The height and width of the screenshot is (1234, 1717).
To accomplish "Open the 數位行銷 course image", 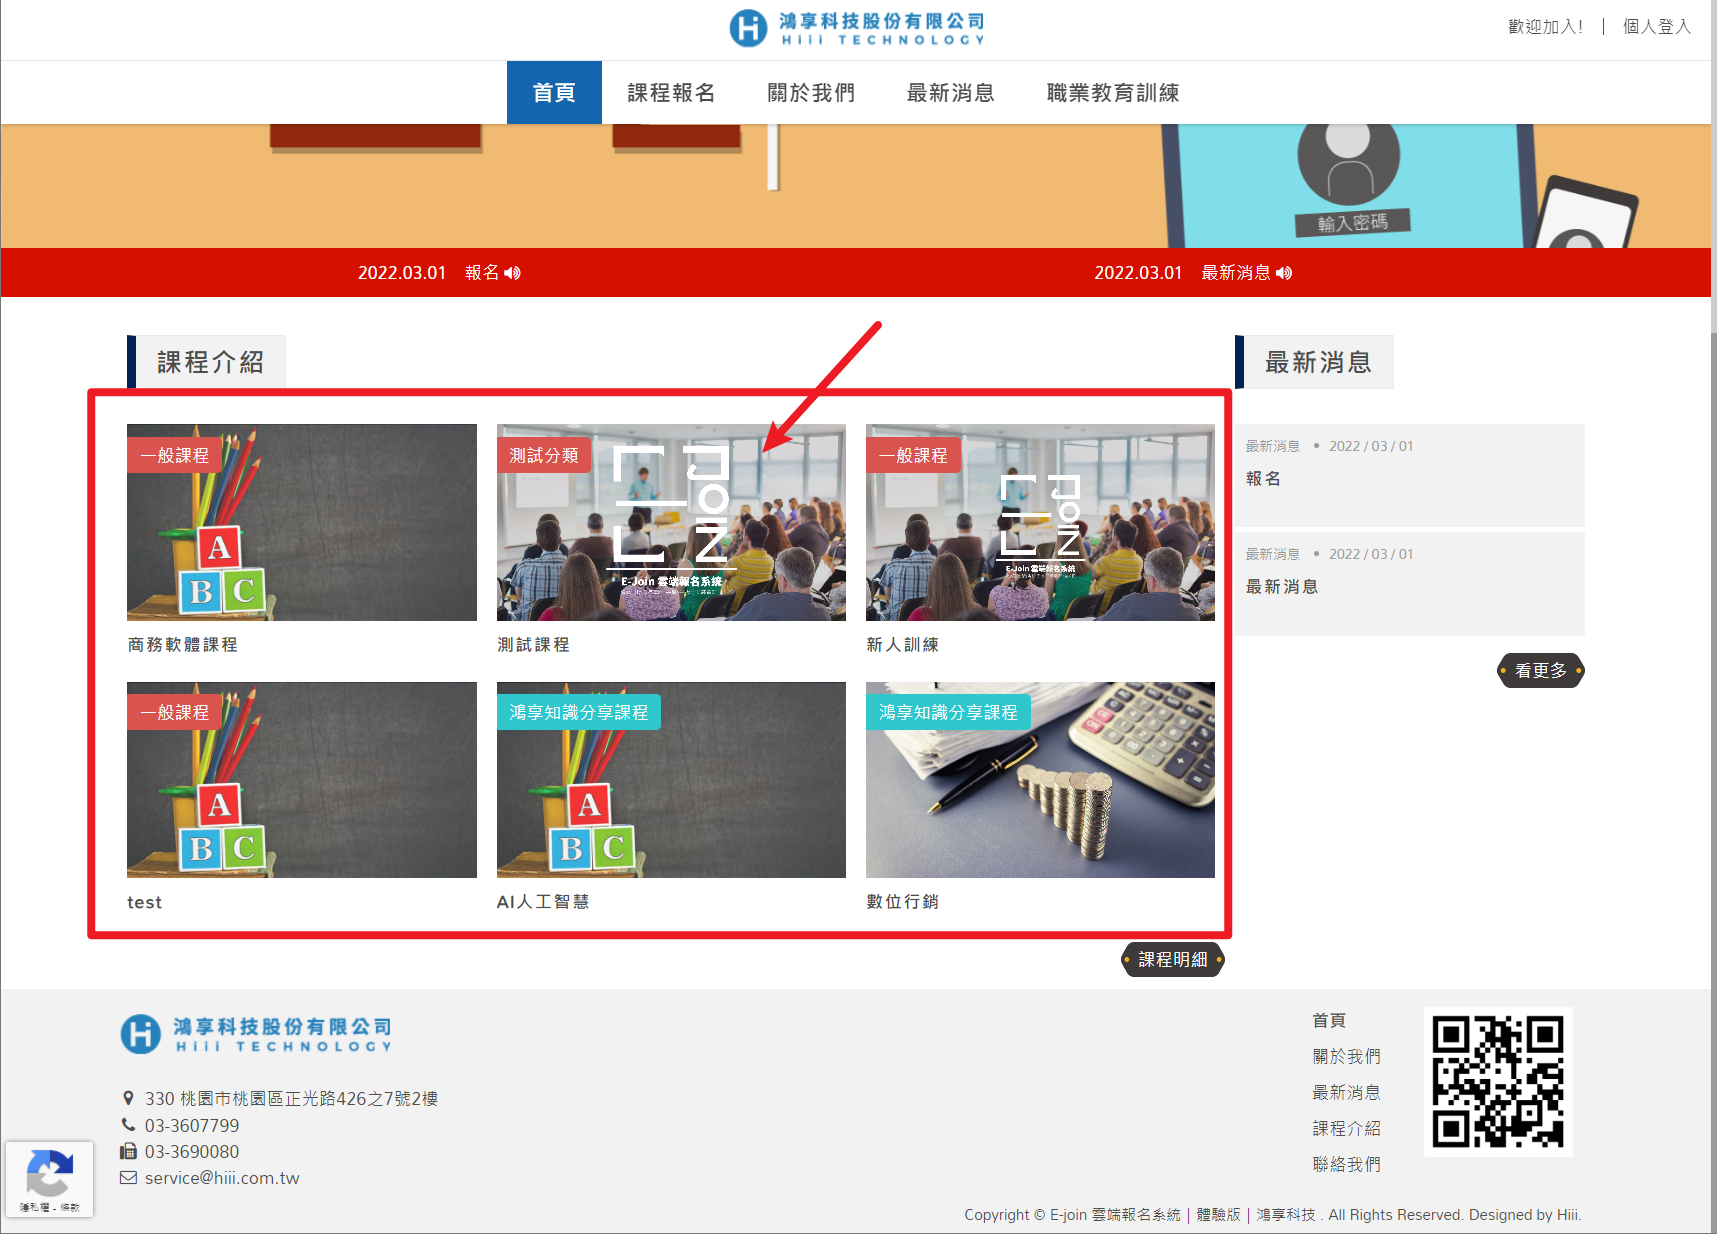I will pyautogui.click(x=1040, y=780).
